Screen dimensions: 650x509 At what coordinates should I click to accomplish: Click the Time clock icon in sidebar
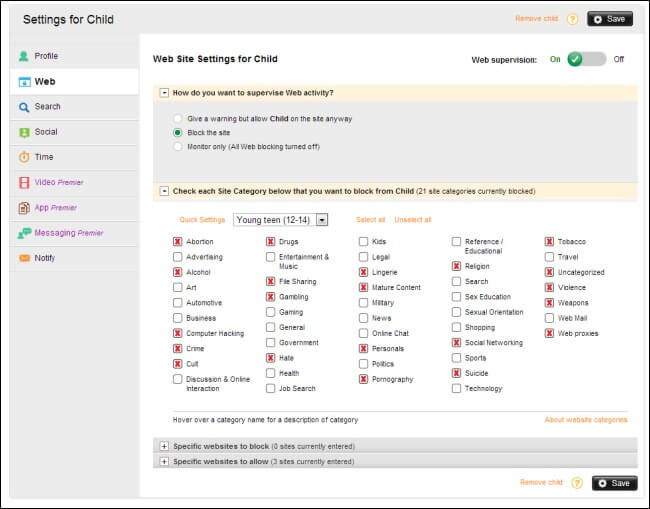[x=24, y=157]
